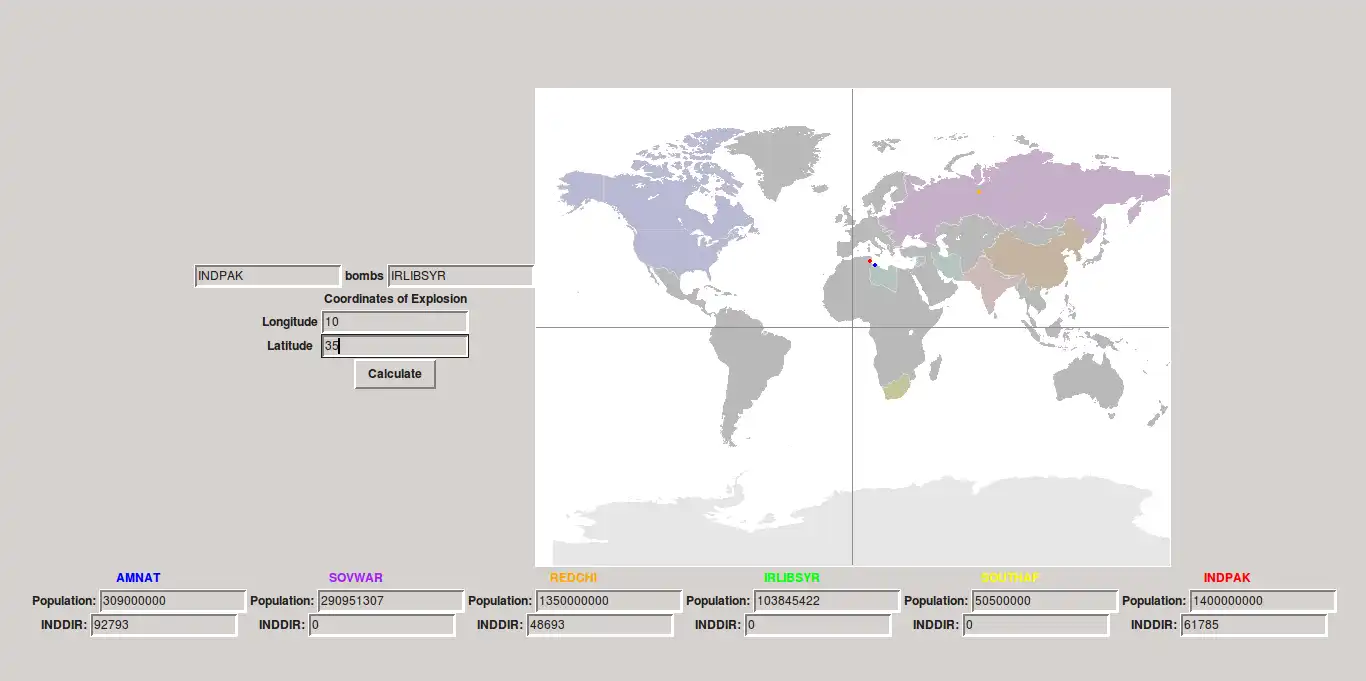Image resolution: width=1366 pixels, height=681 pixels.
Task: Click IRLIBSYR population field 103845422
Action: point(826,601)
